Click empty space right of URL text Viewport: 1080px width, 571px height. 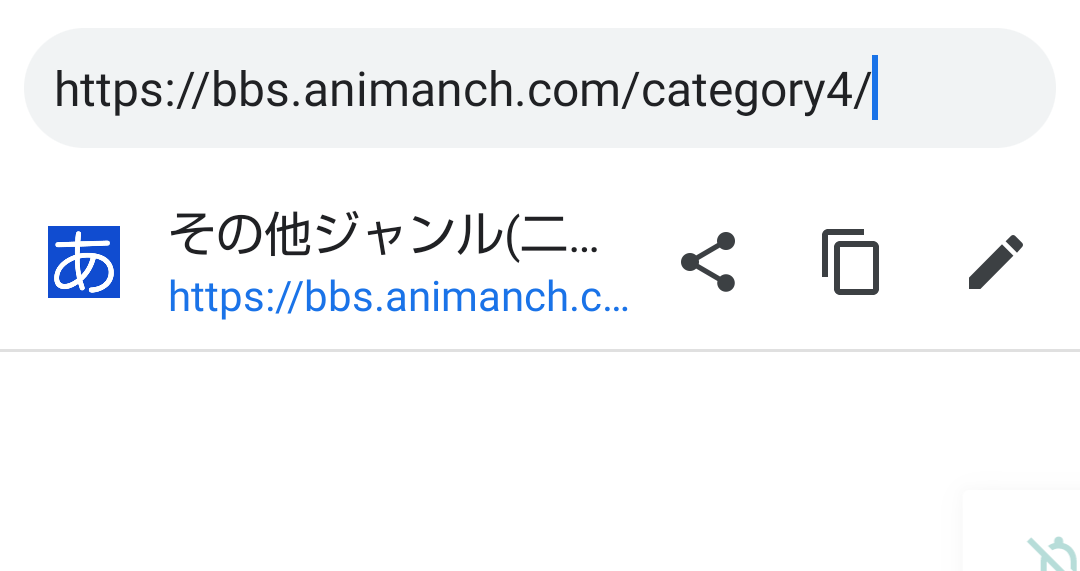pyautogui.click(x=964, y=88)
